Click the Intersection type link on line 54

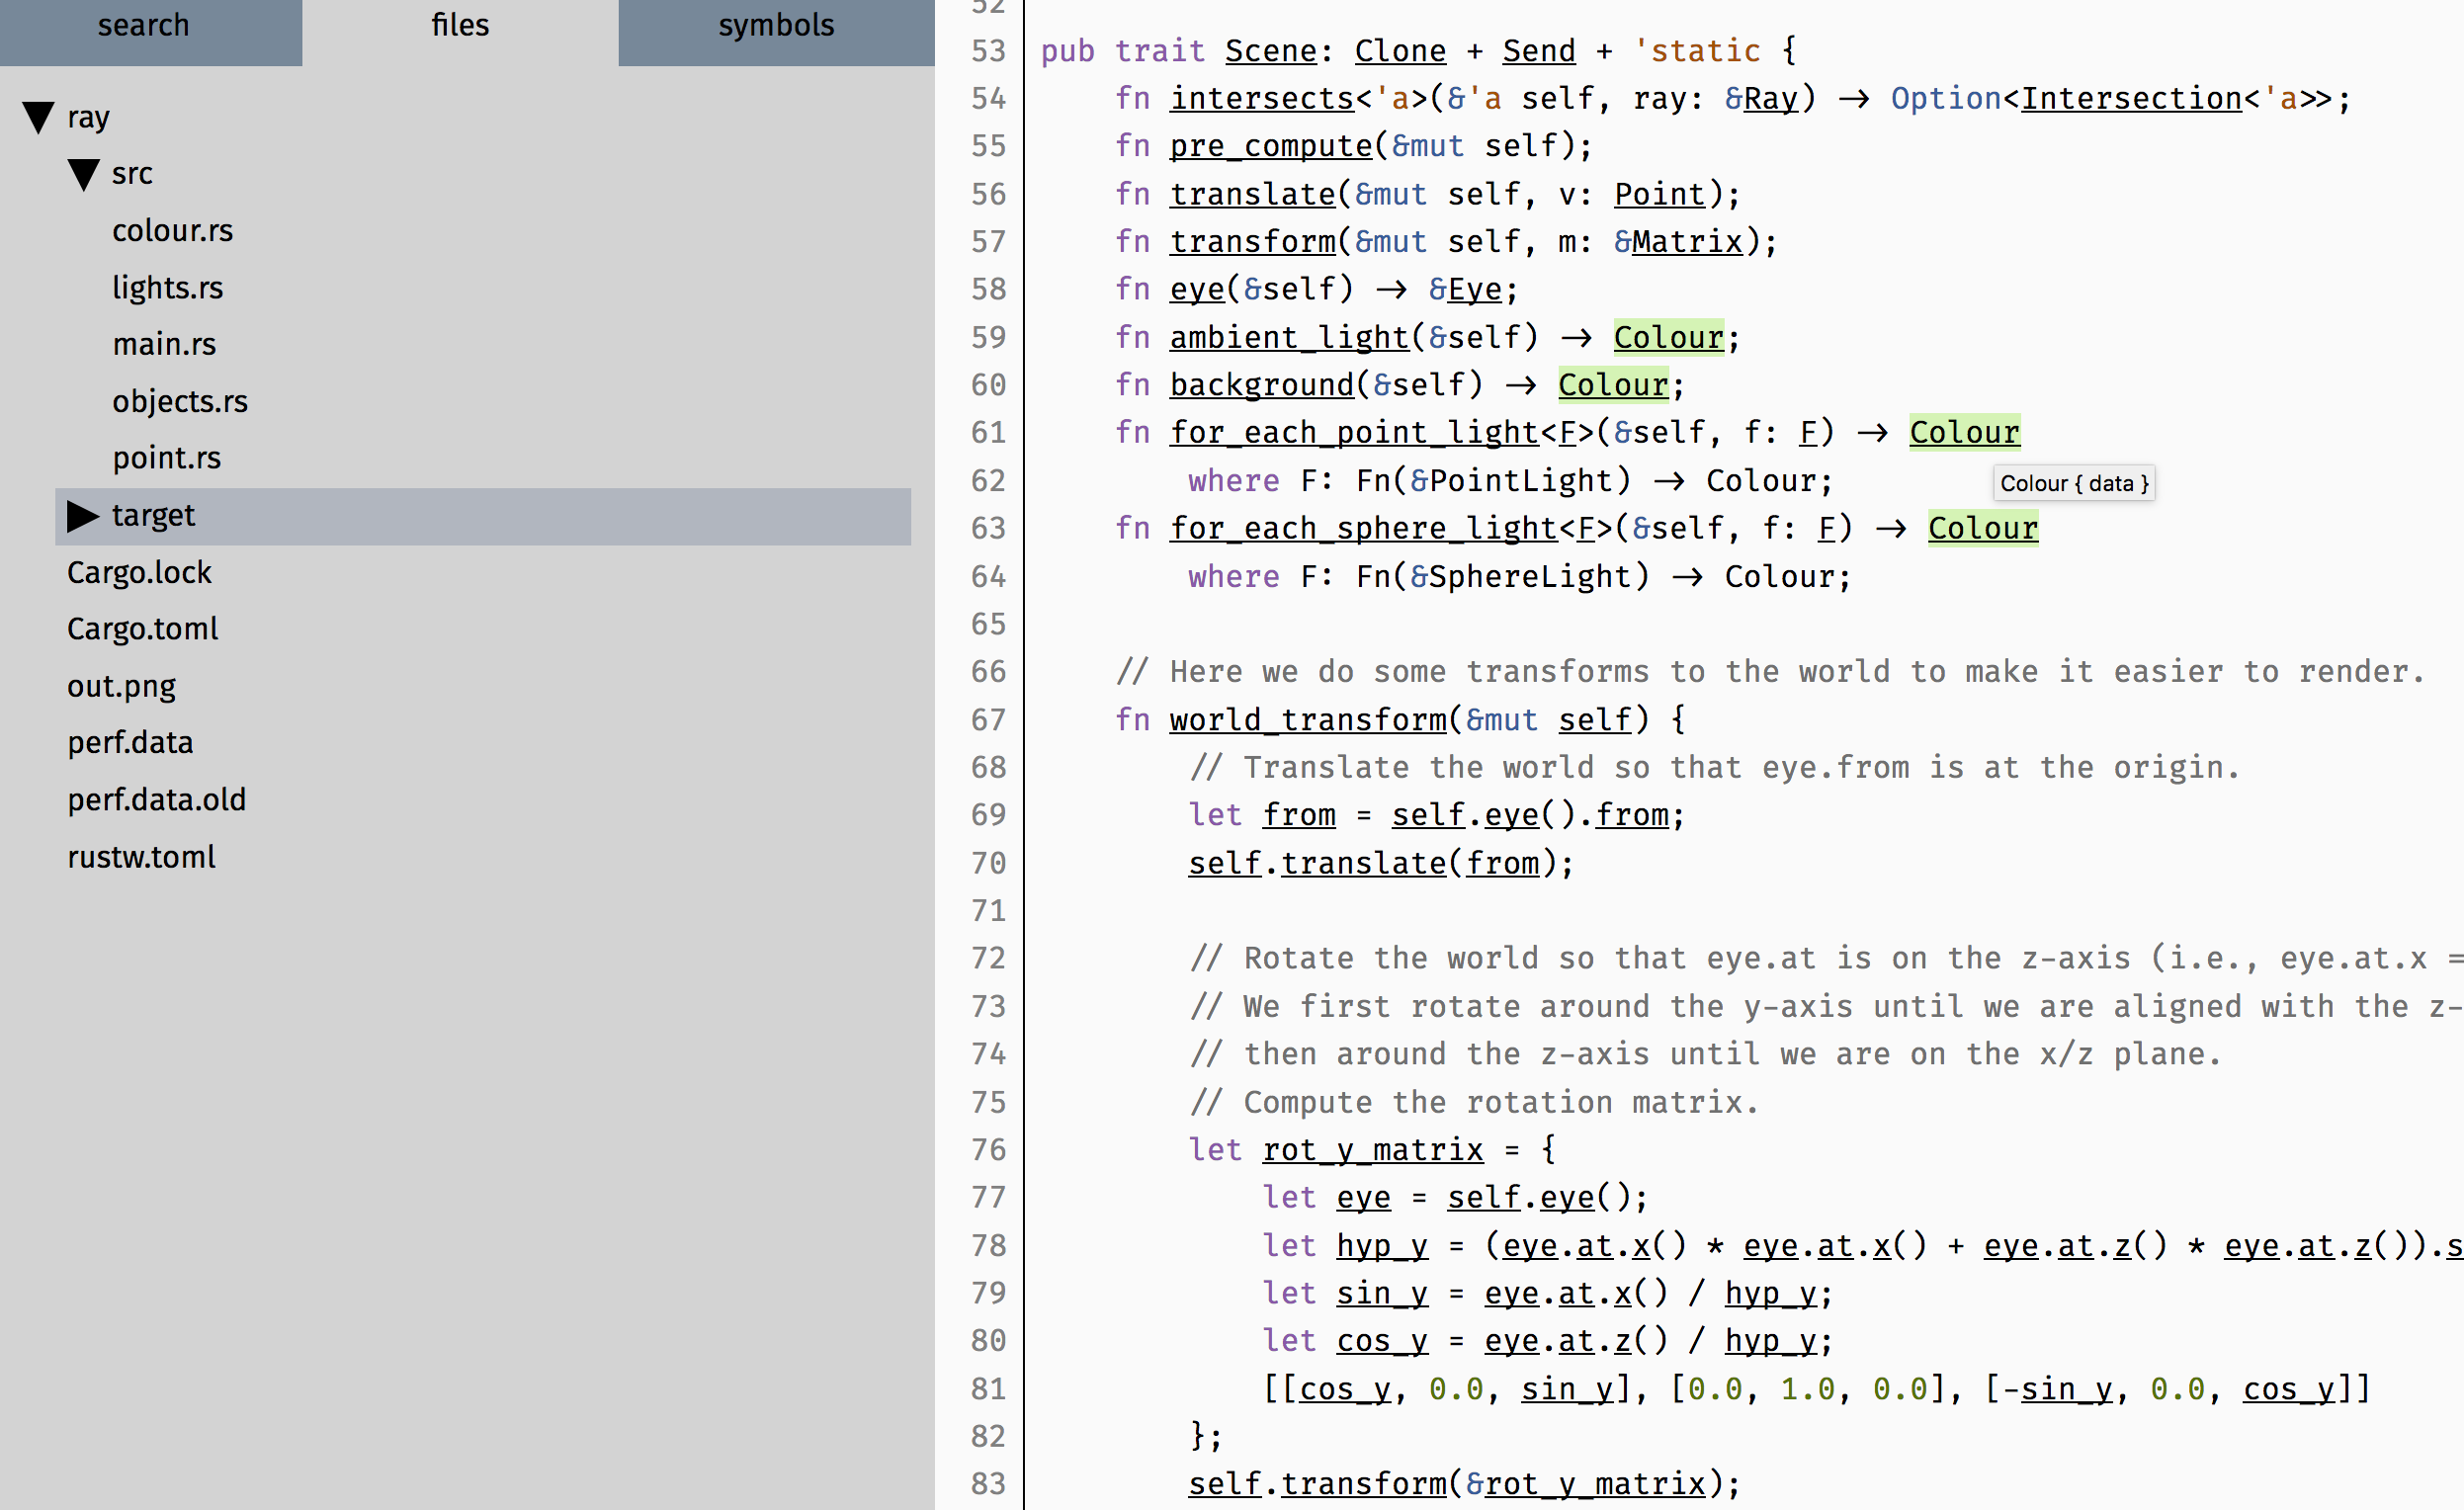(2131, 98)
